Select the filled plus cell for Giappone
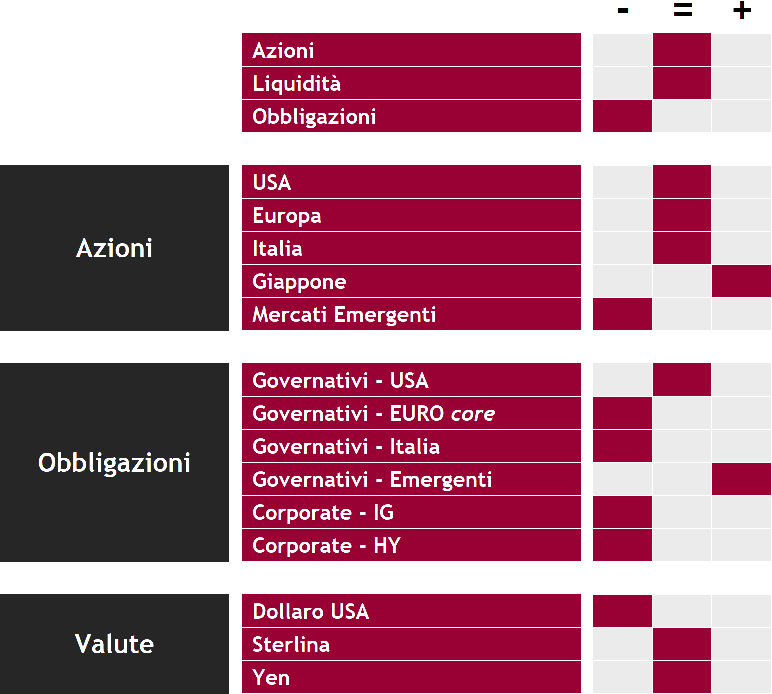The image size is (772, 694). click(741, 282)
